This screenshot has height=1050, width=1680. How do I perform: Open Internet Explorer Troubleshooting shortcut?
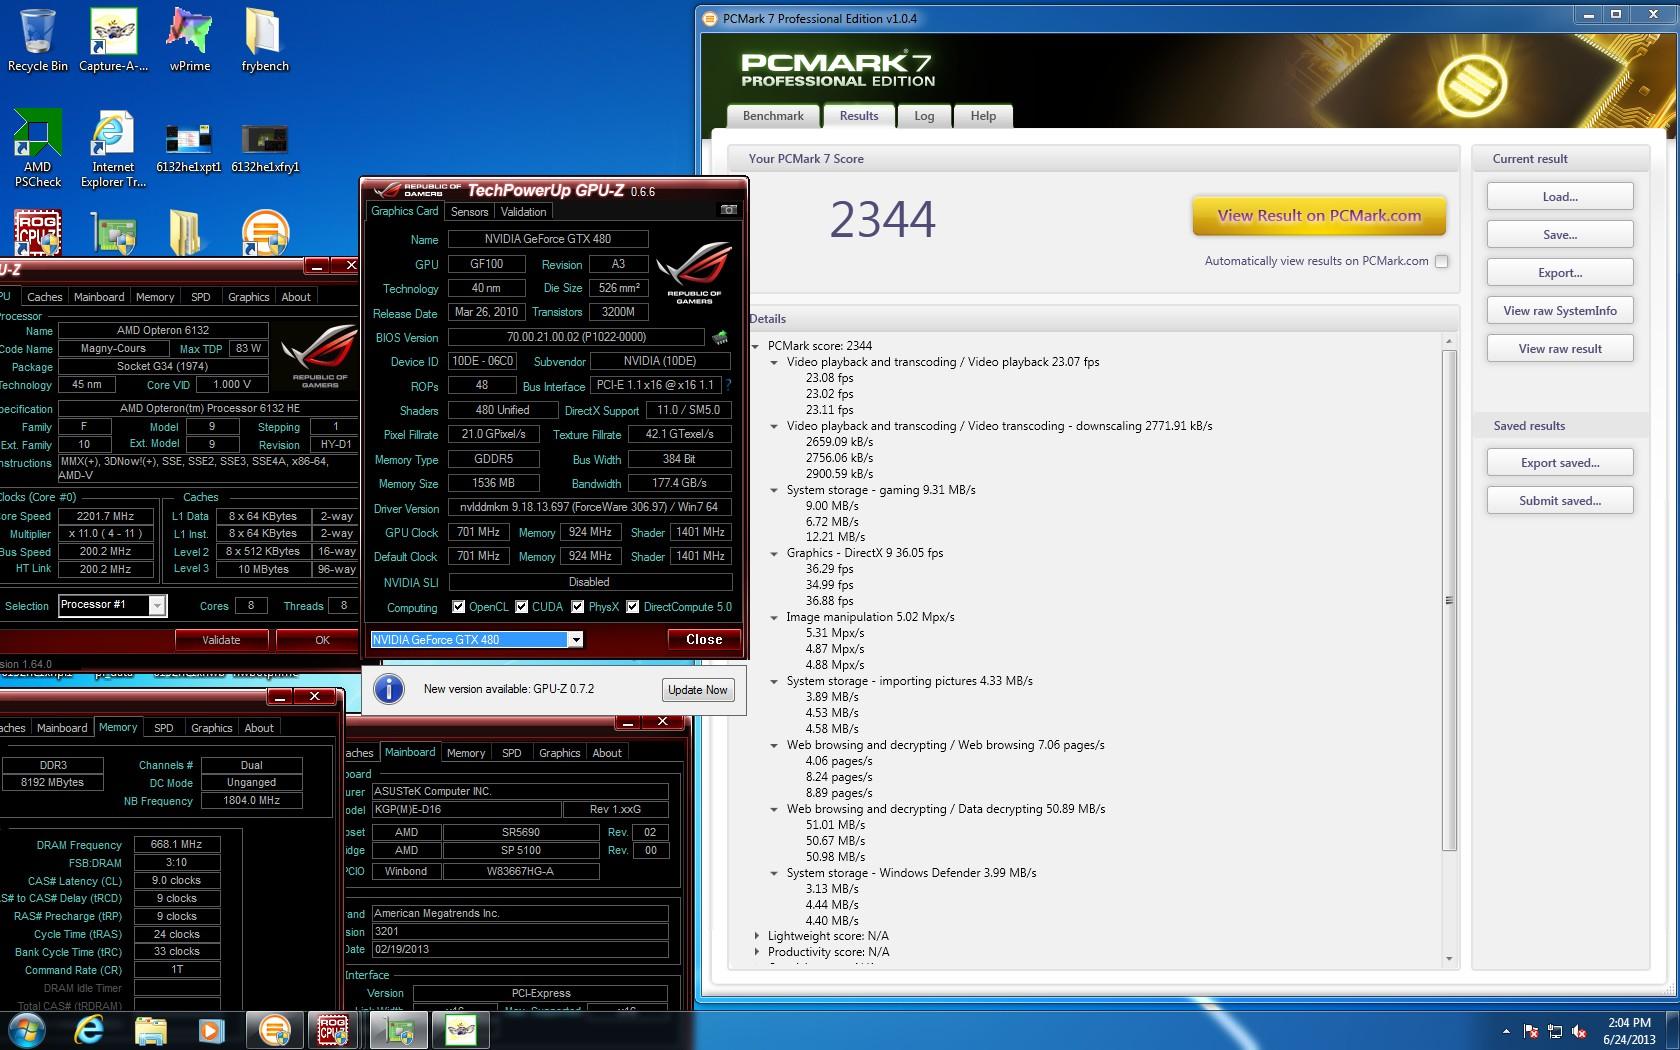pos(113,148)
